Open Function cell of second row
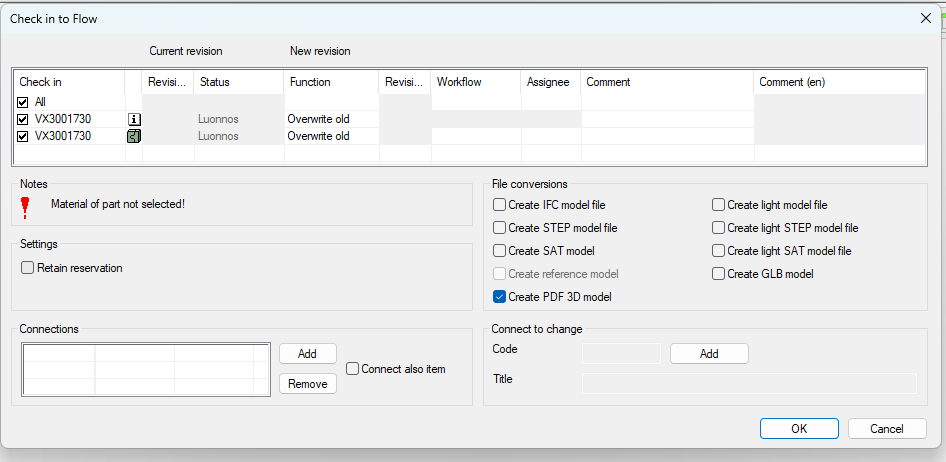Screen dimensions: 946x462 (x=331, y=136)
